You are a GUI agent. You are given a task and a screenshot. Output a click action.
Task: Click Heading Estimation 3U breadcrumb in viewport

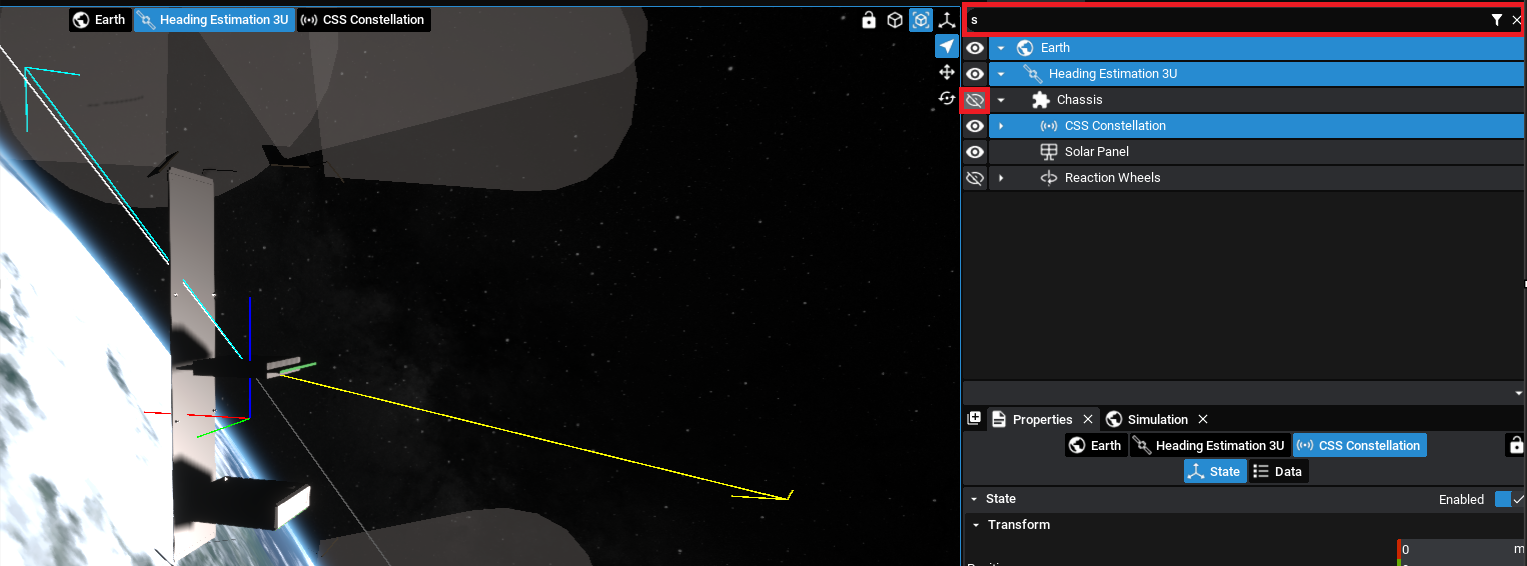click(x=214, y=20)
